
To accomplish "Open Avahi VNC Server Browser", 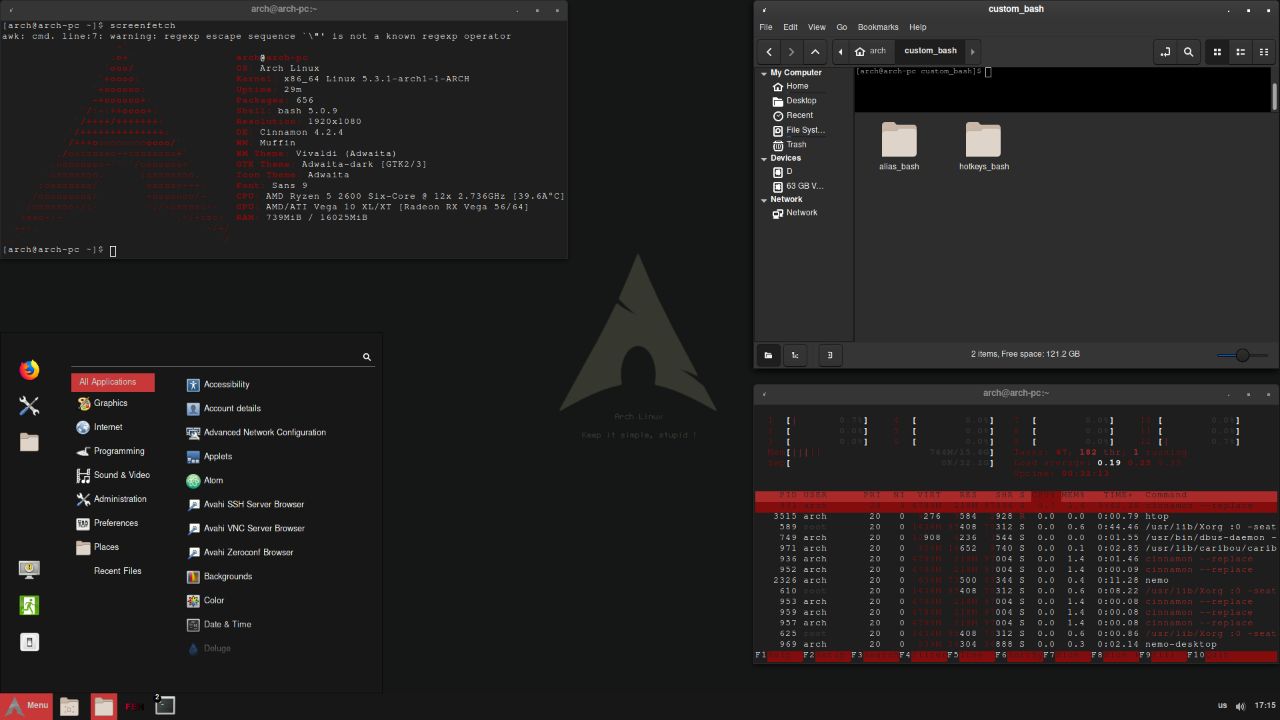I will point(246,528).
